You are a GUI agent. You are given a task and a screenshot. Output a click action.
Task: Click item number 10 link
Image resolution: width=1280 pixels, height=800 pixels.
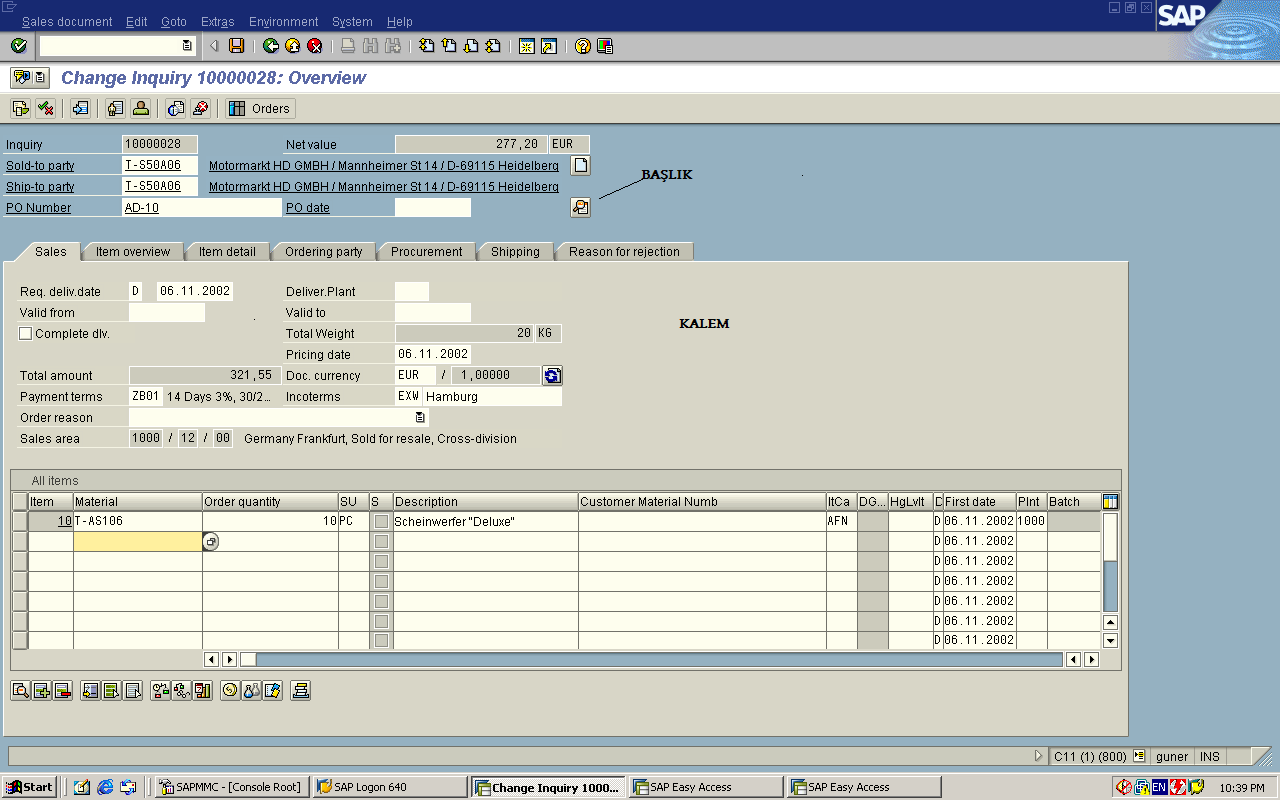64,521
